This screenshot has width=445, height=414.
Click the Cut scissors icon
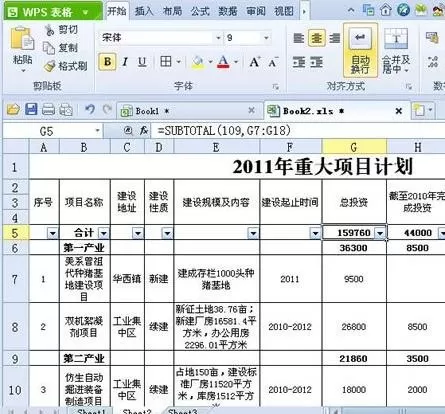click(x=50, y=30)
